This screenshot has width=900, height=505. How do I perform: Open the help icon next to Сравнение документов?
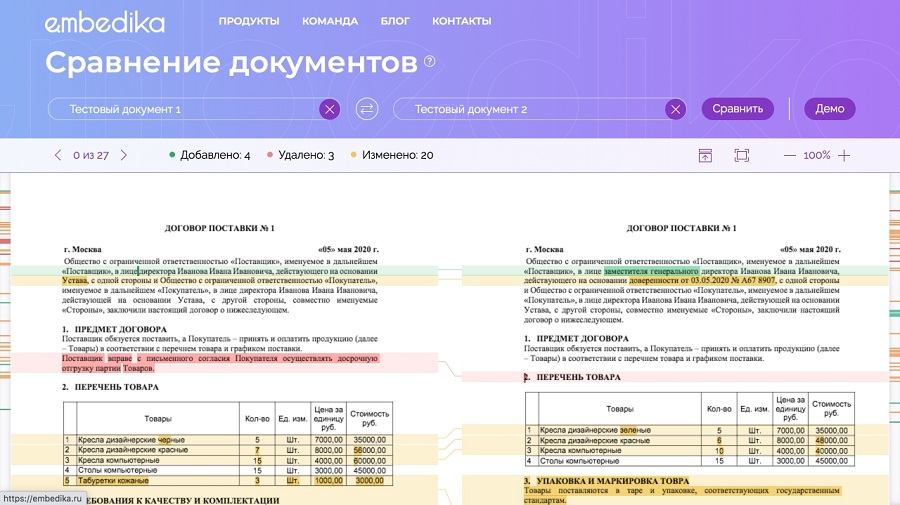[x=430, y=62]
